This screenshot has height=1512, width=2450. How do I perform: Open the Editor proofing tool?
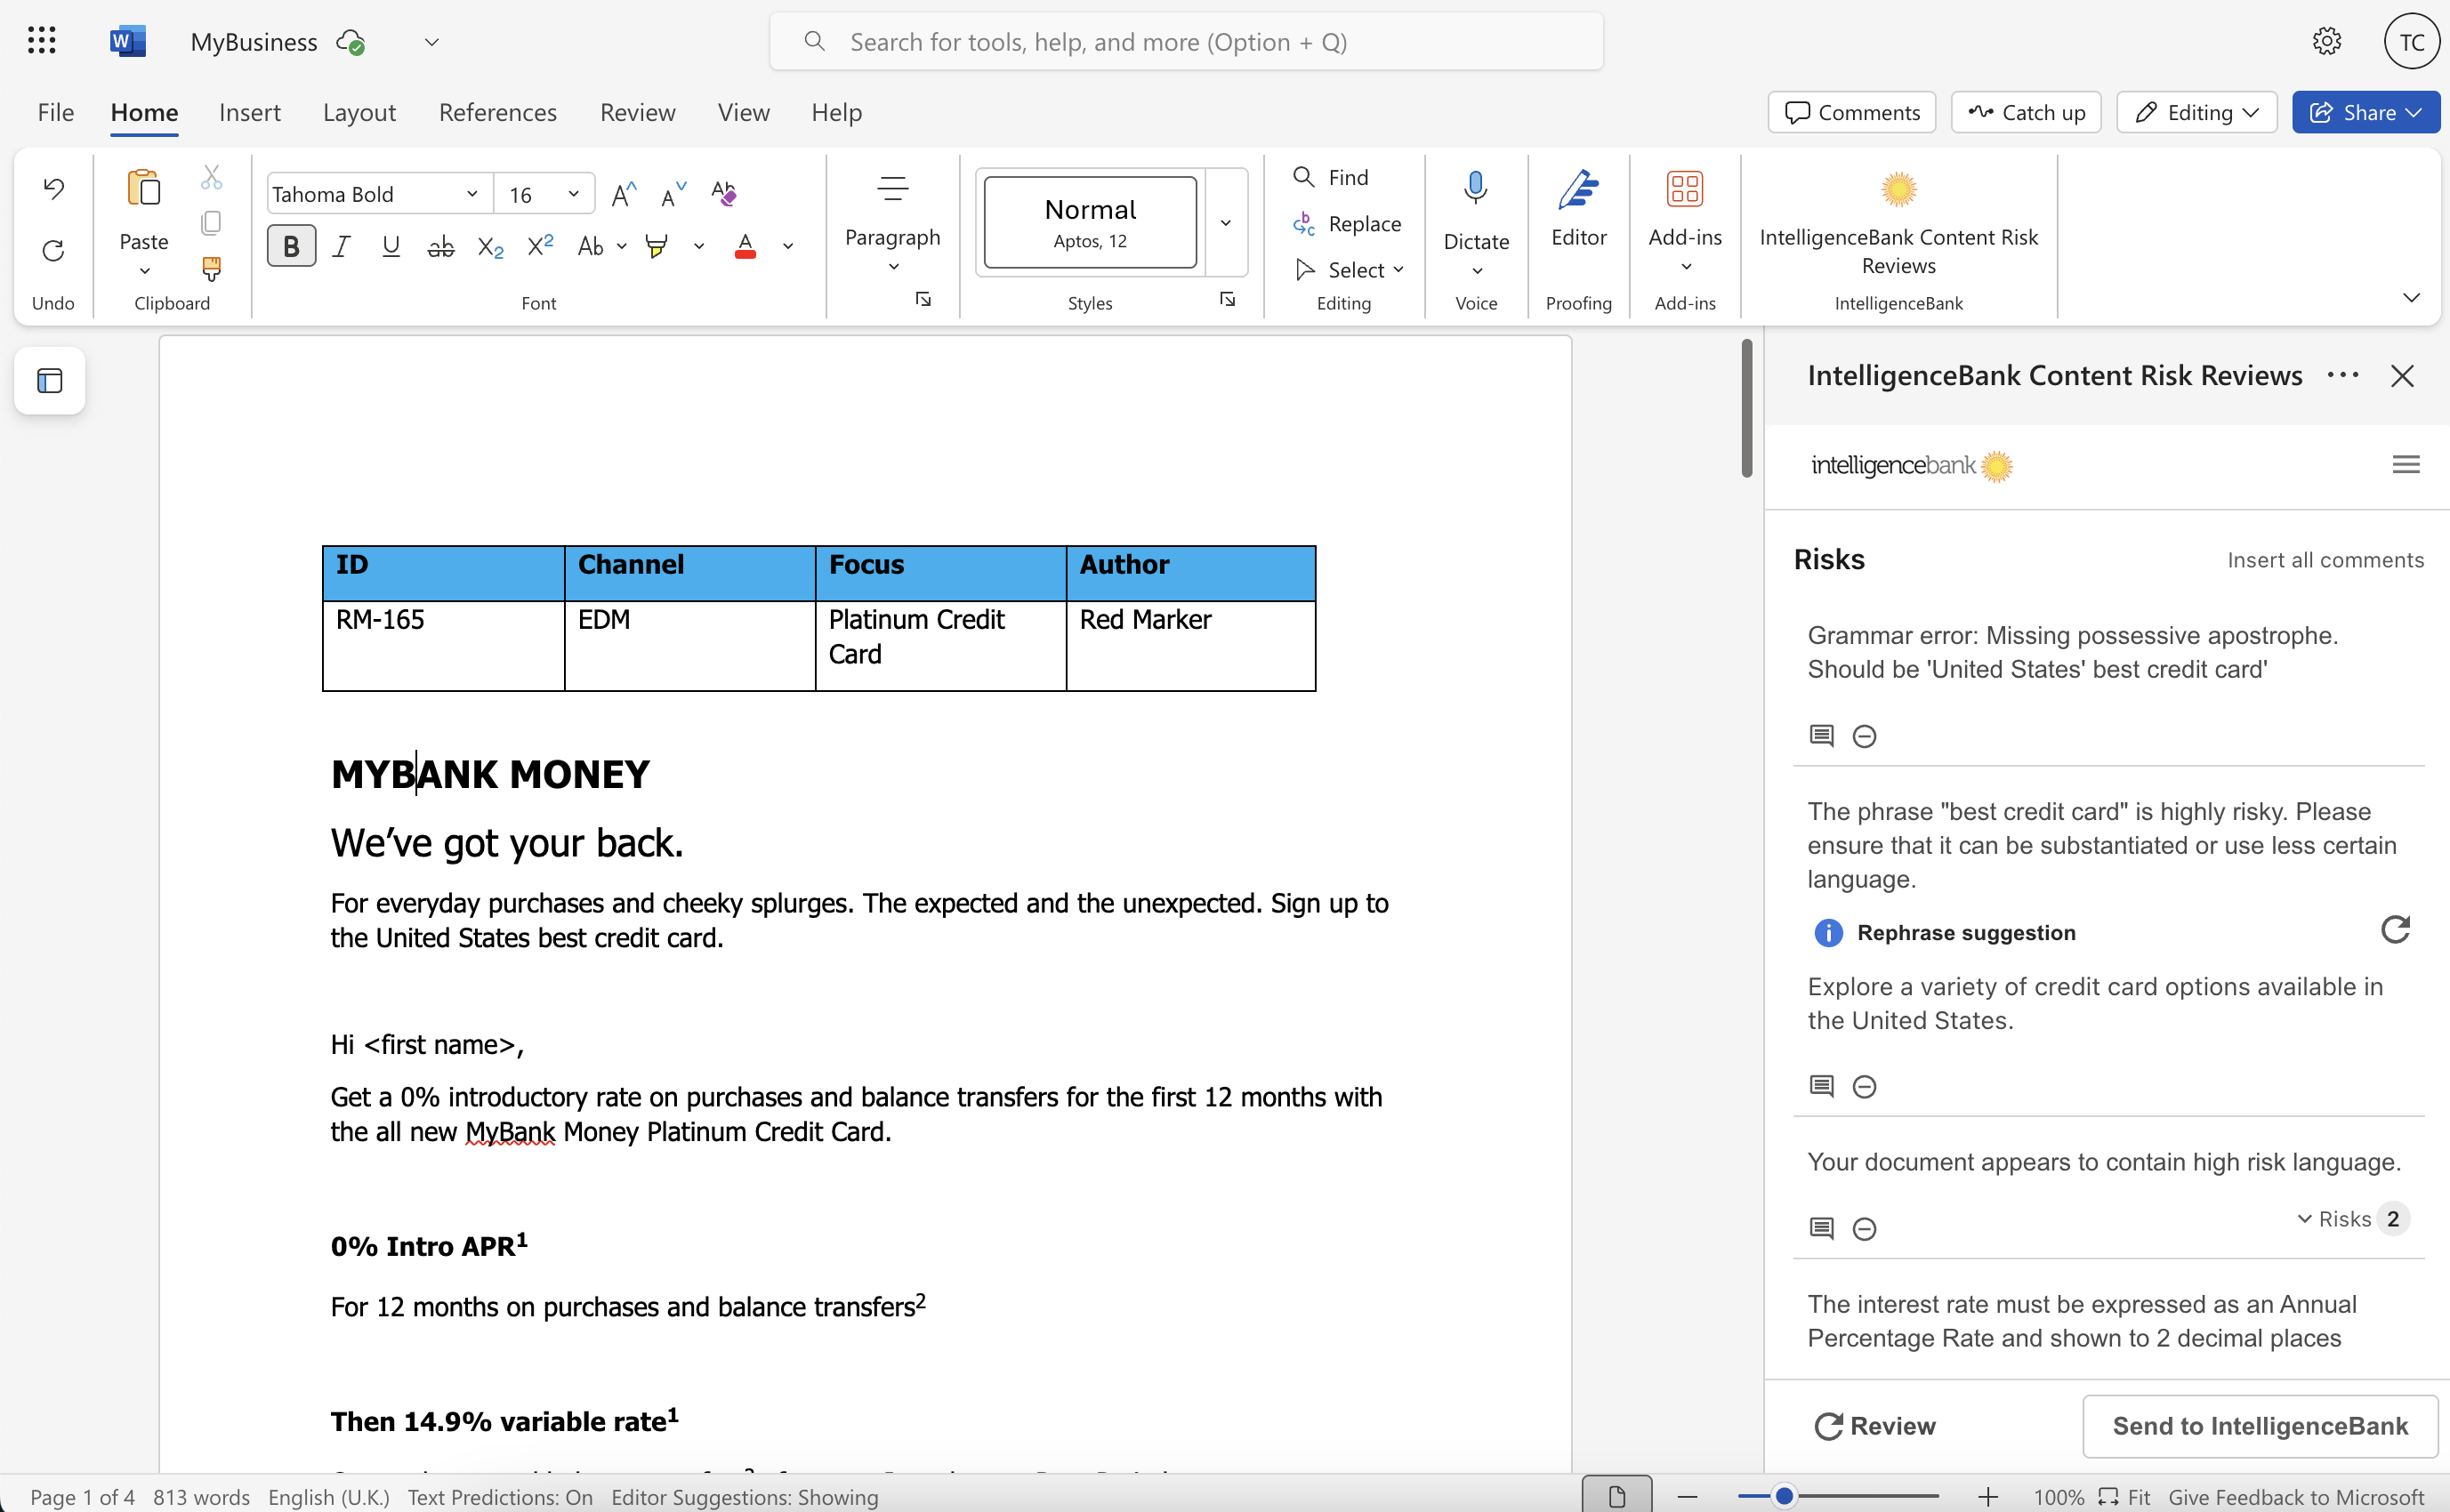(1578, 208)
